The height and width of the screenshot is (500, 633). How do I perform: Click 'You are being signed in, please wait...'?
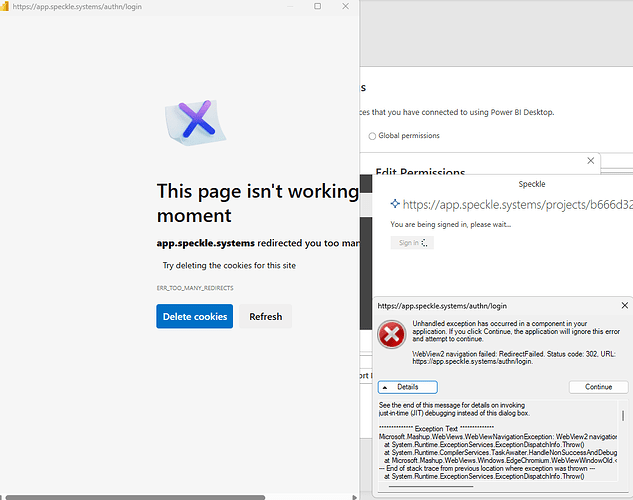pos(451,224)
